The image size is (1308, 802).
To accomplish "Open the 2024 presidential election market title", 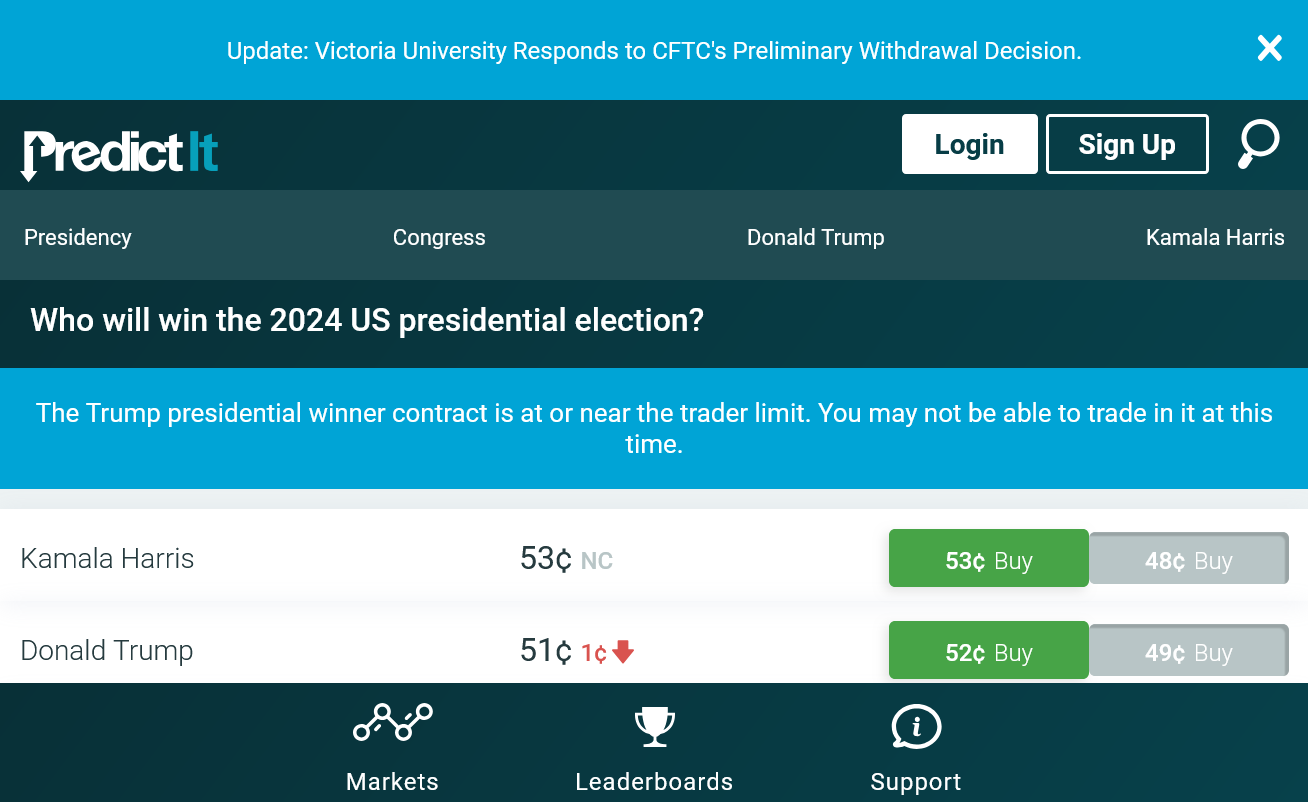I will (367, 321).
